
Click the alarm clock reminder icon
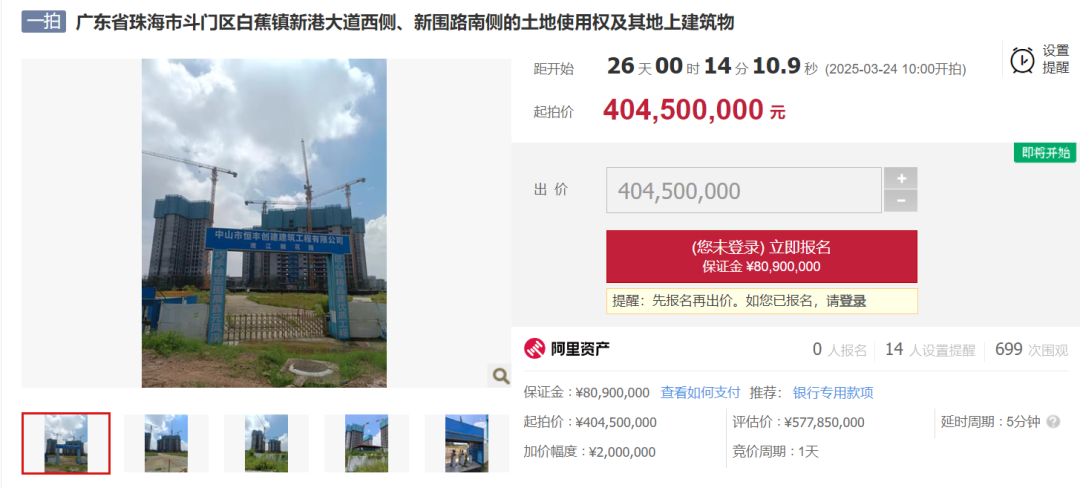pyautogui.click(x=1022, y=60)
